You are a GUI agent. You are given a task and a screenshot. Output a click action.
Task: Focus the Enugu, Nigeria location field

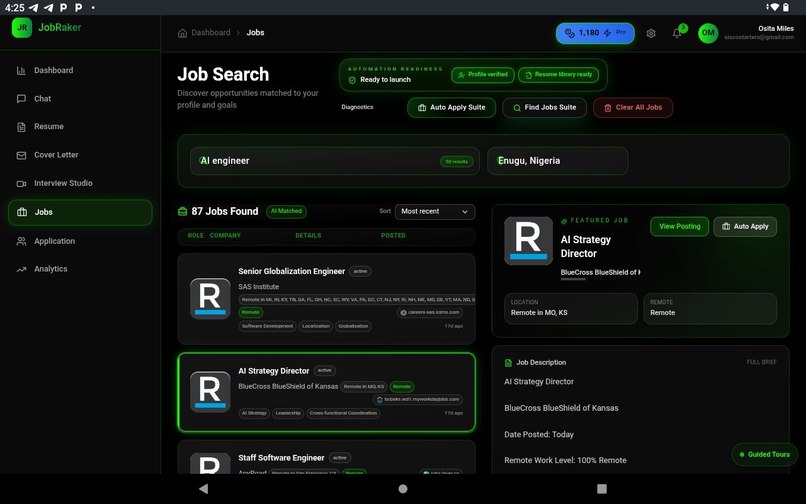557,161
